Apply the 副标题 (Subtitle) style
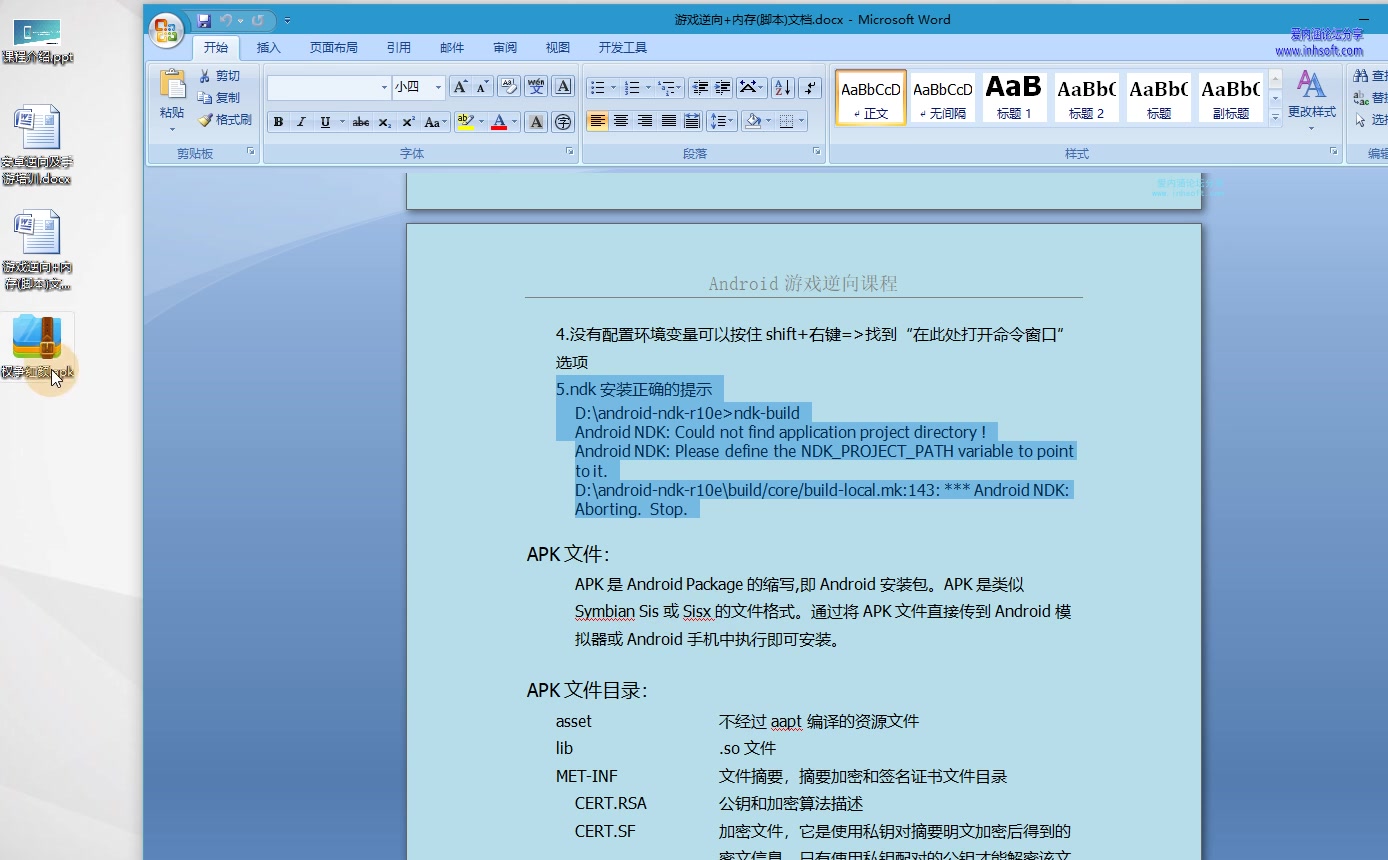 pos(1231,97)
